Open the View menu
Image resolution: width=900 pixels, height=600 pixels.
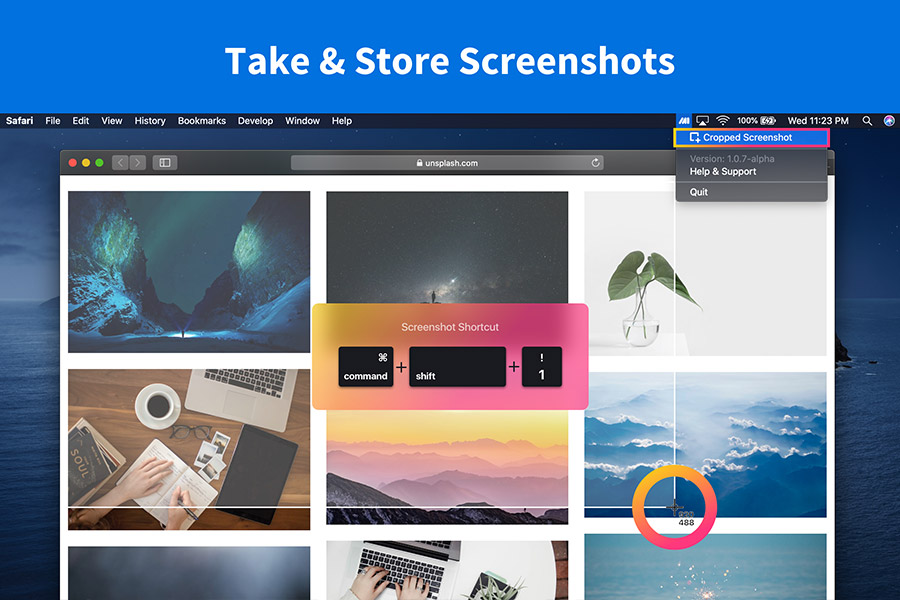112,121
